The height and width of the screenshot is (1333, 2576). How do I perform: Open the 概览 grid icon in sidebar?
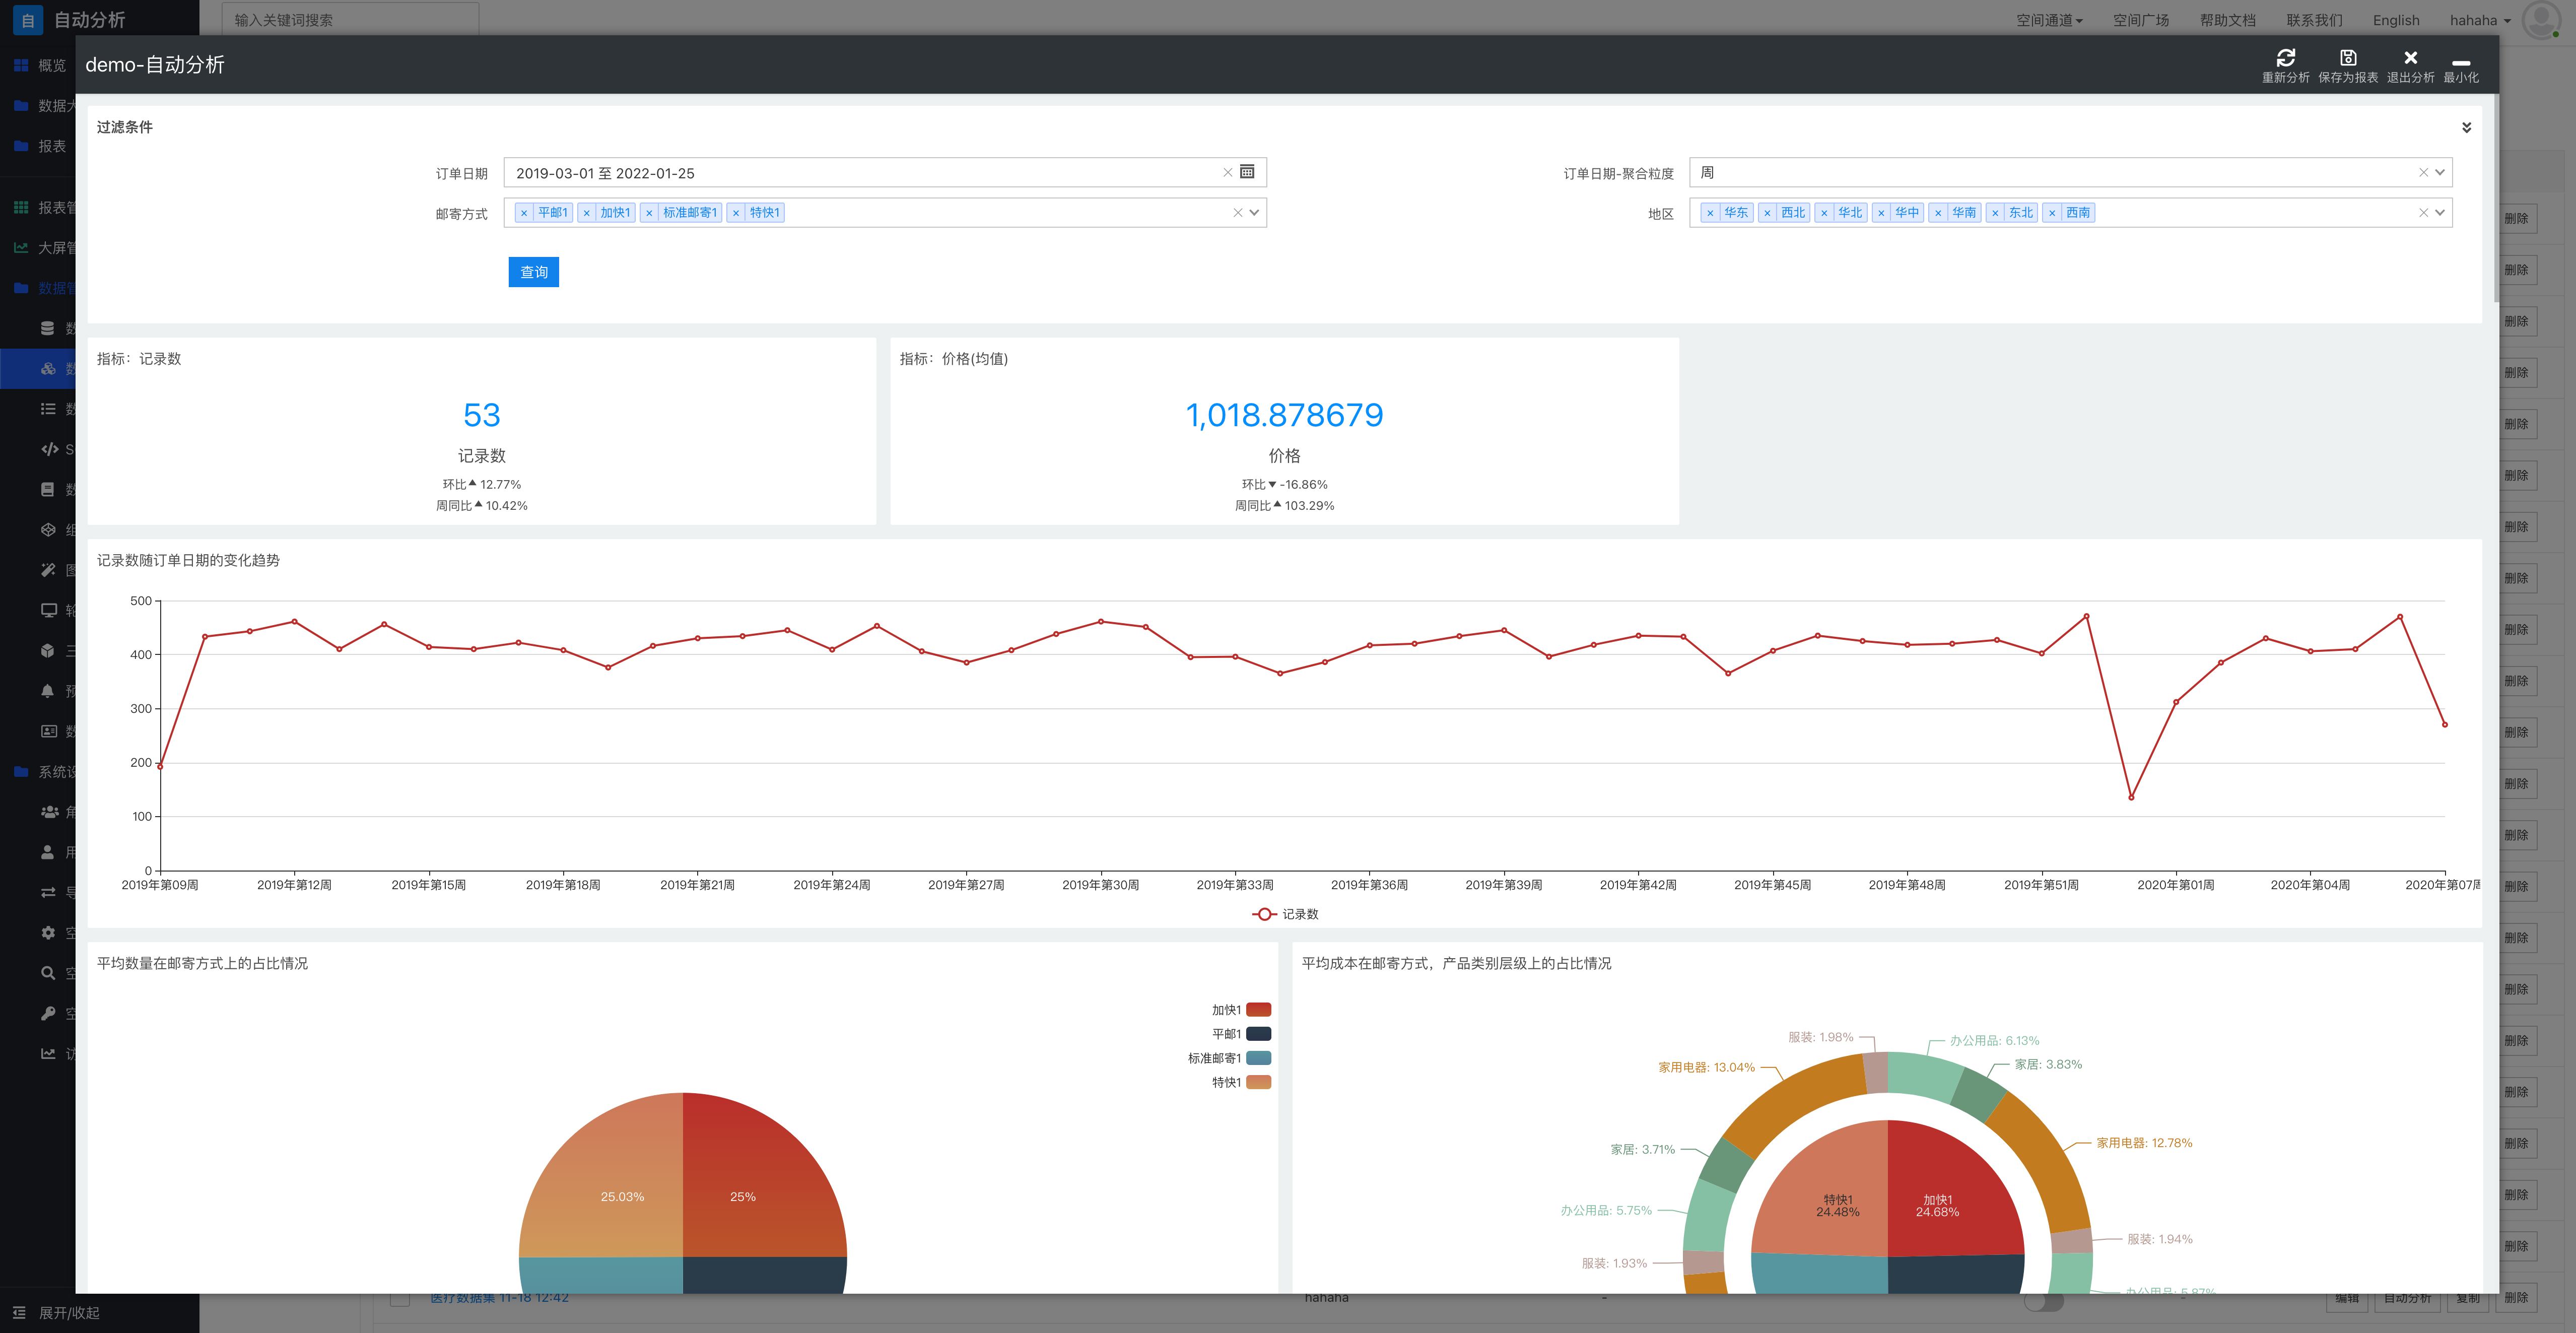click(x=21, y=65)
